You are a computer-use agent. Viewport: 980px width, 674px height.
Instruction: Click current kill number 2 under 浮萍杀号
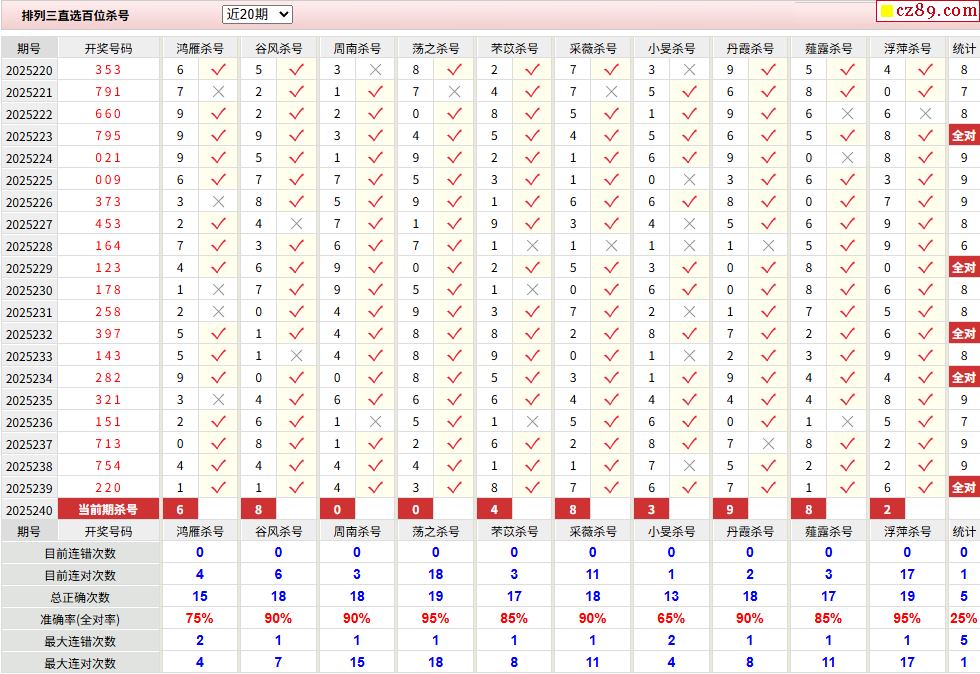(x=887, y=510)
